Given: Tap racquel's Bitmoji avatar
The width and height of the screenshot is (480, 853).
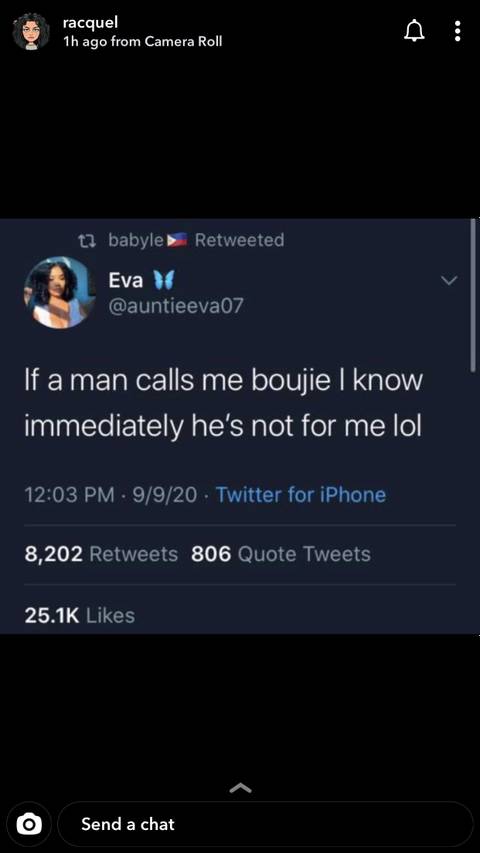Looking at the screenshot, I should [31, 32].
